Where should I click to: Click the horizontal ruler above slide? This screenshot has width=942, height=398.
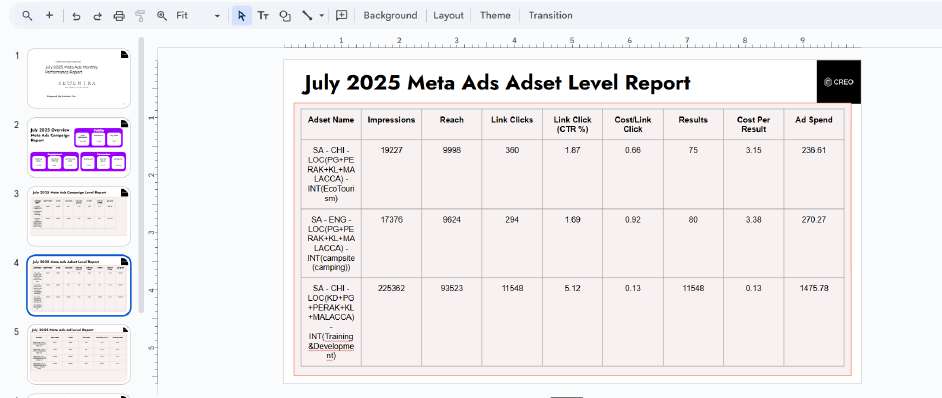572,43
